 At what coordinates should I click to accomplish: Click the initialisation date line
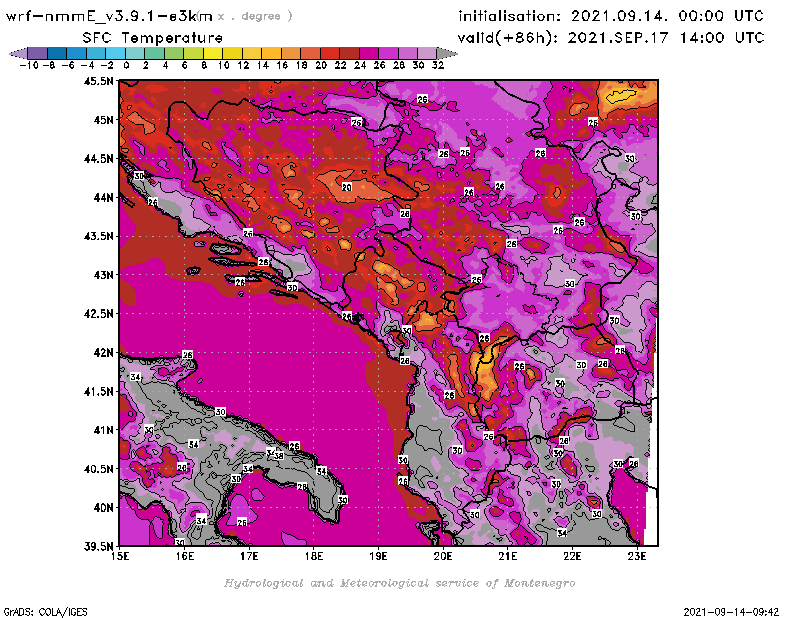[611, 16]
